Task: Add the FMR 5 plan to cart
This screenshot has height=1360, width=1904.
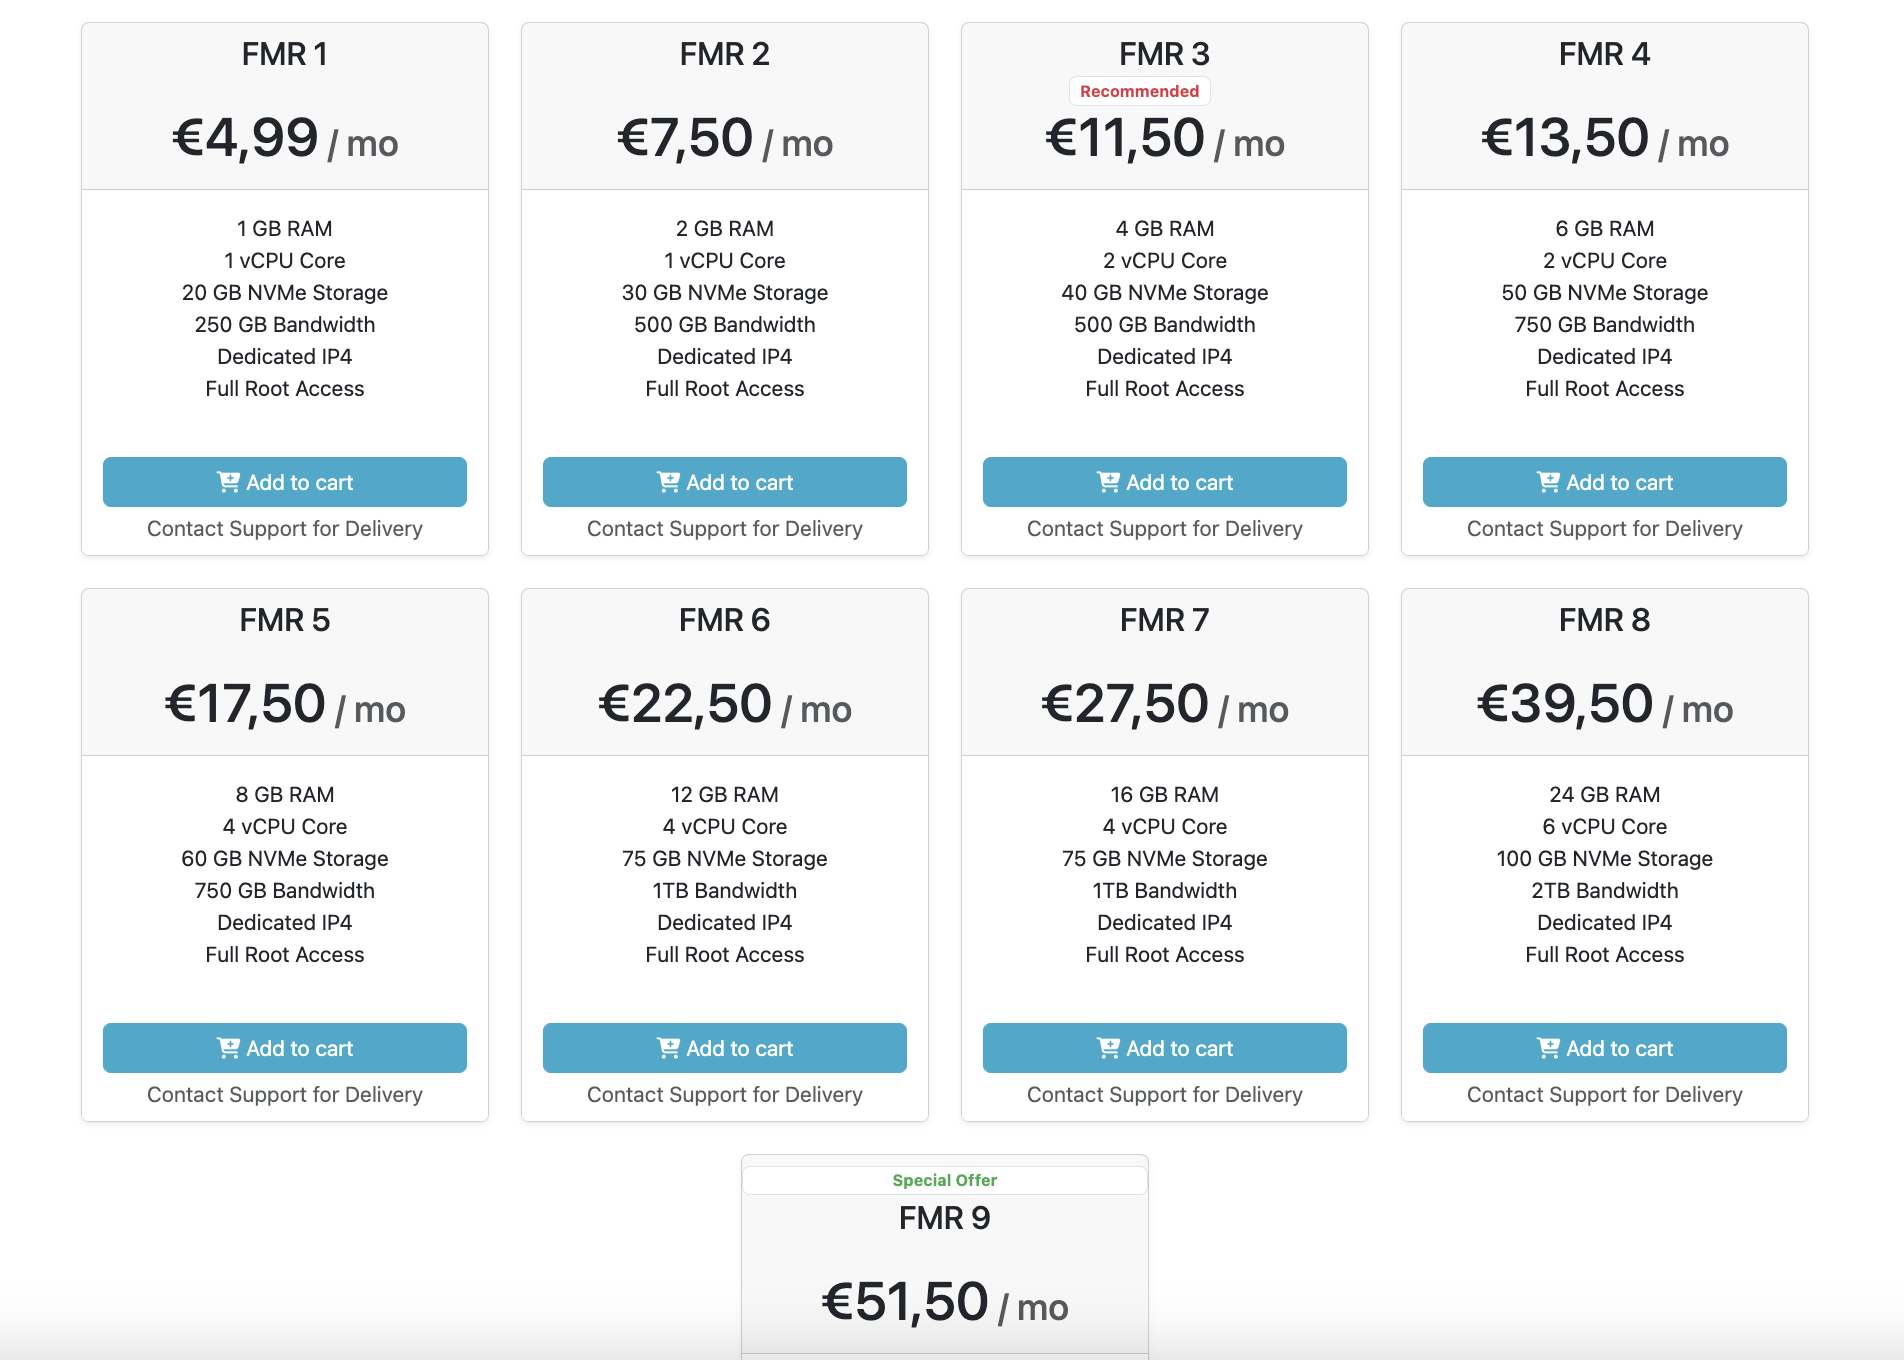Action: point(284,1048)
